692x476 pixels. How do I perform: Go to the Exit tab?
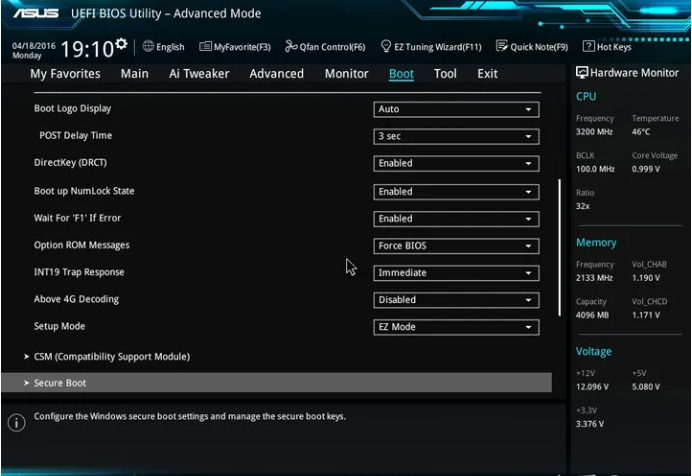pyautogui.click(x=487, y=74)
